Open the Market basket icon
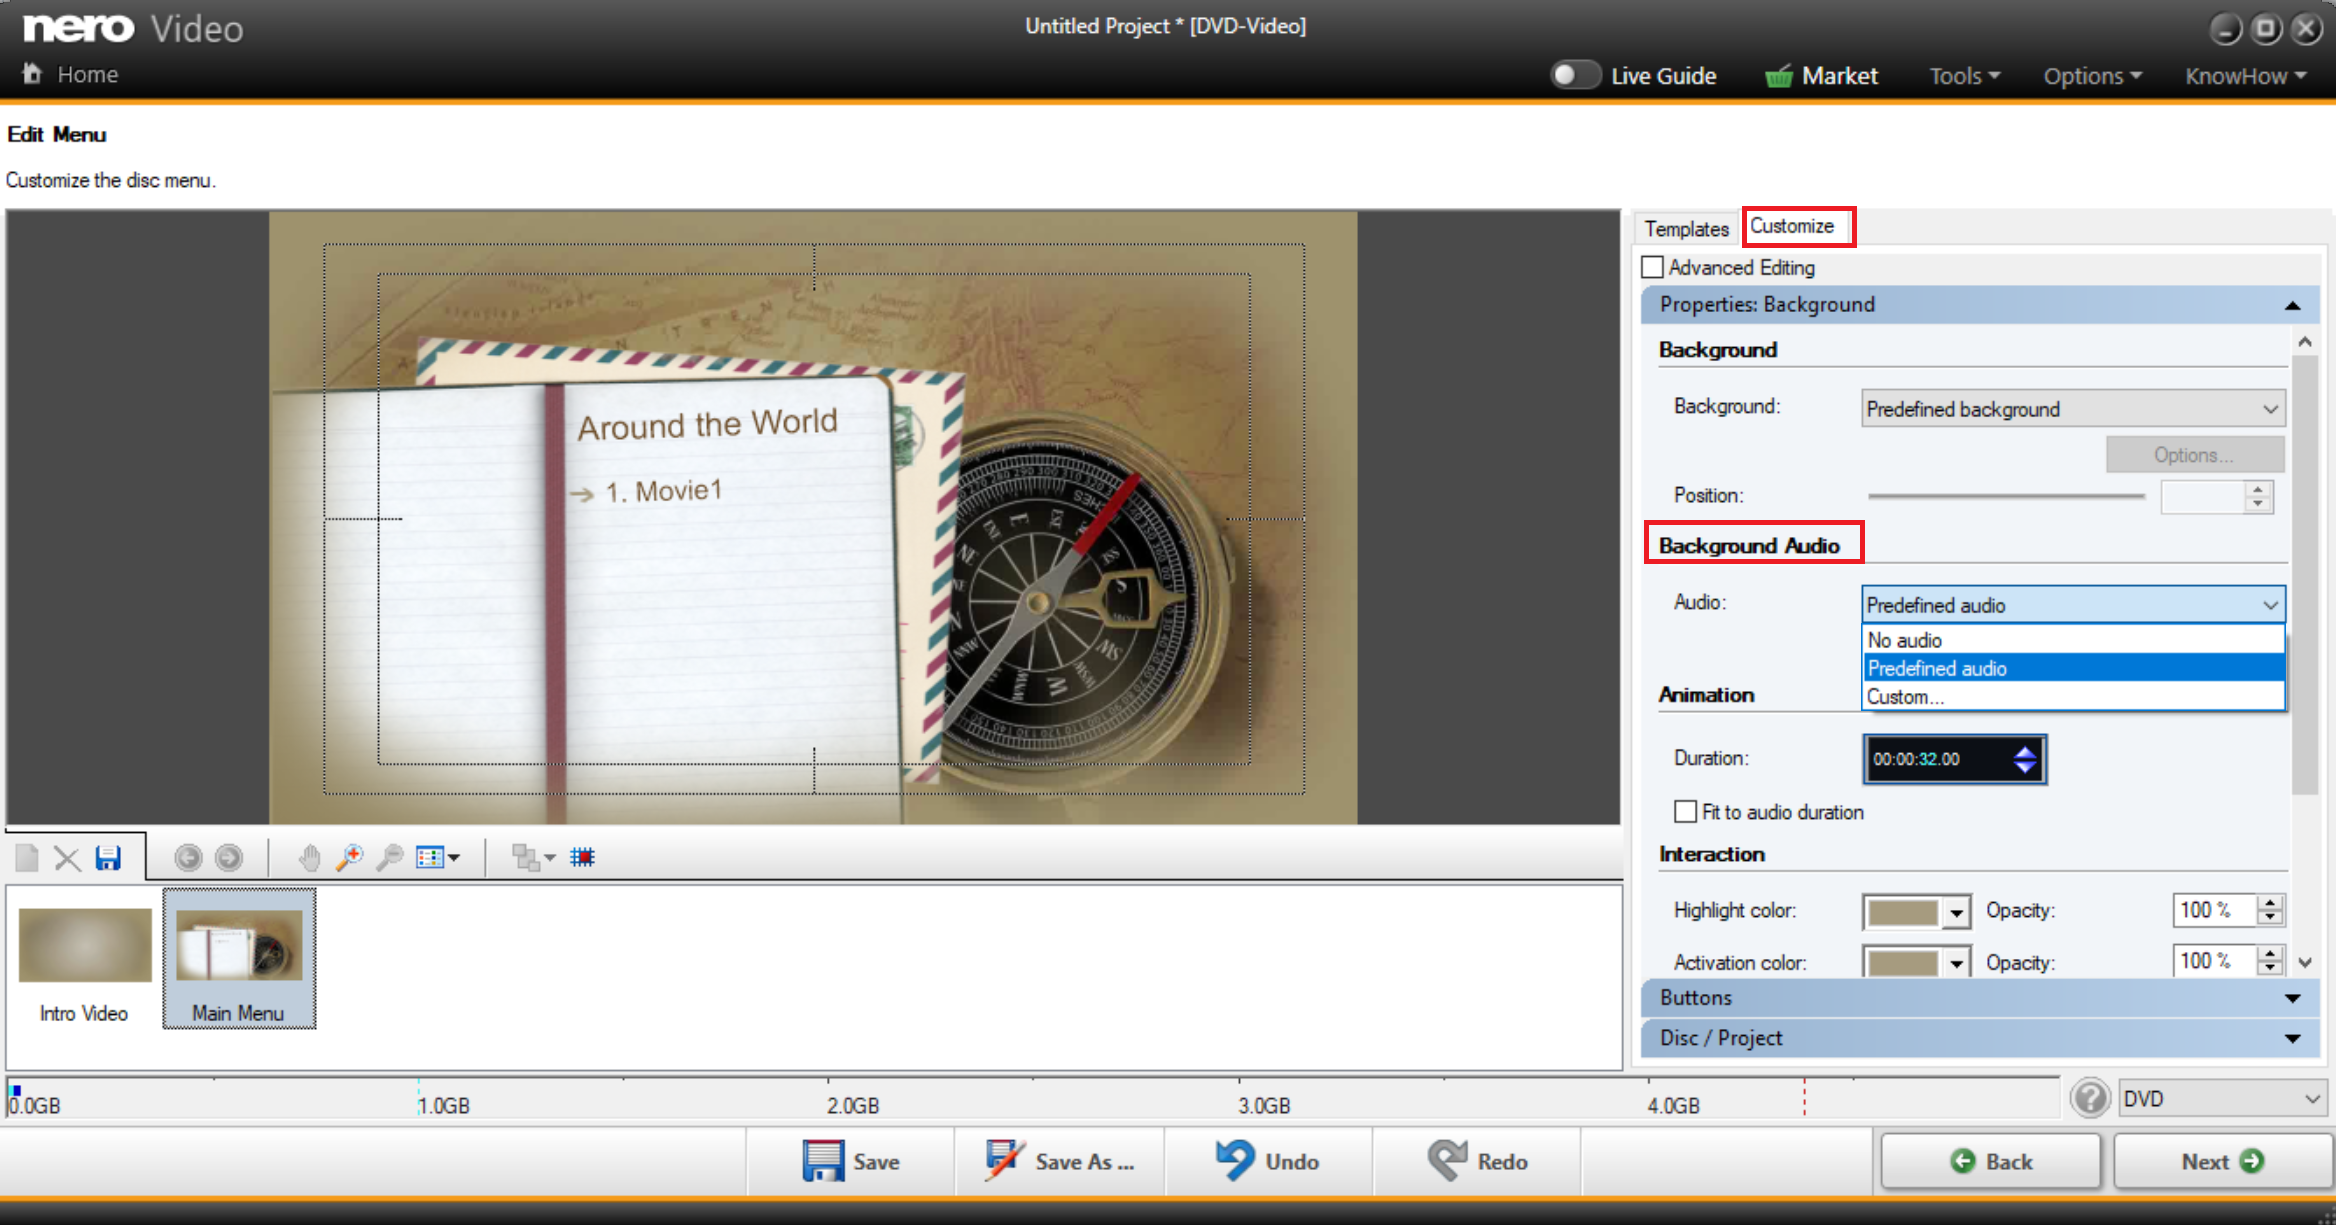Screen dimensions: 2336x1225 click(1779, 76)
